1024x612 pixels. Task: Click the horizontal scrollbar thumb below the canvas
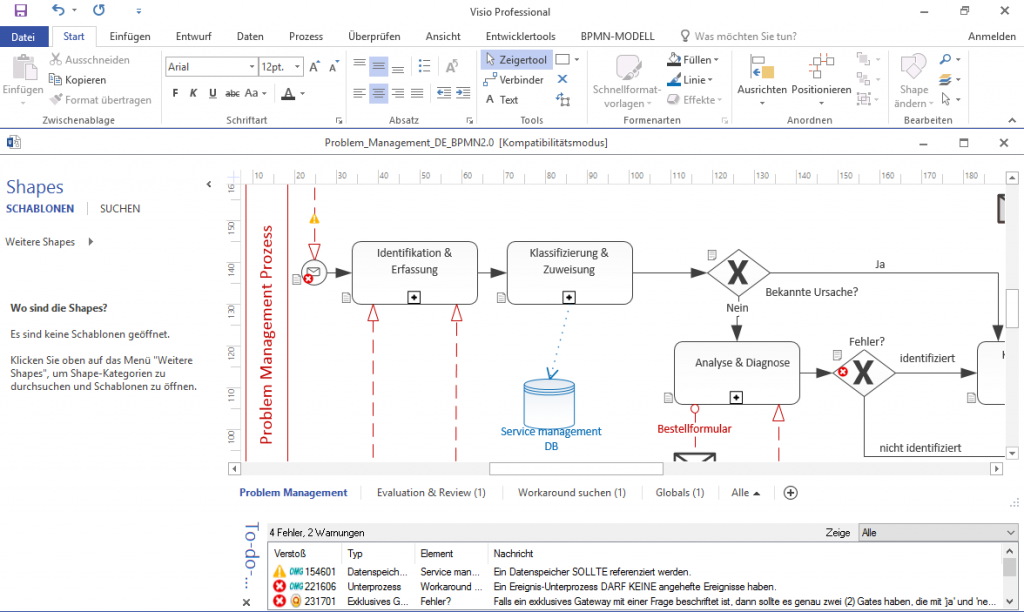coord(576,468)
